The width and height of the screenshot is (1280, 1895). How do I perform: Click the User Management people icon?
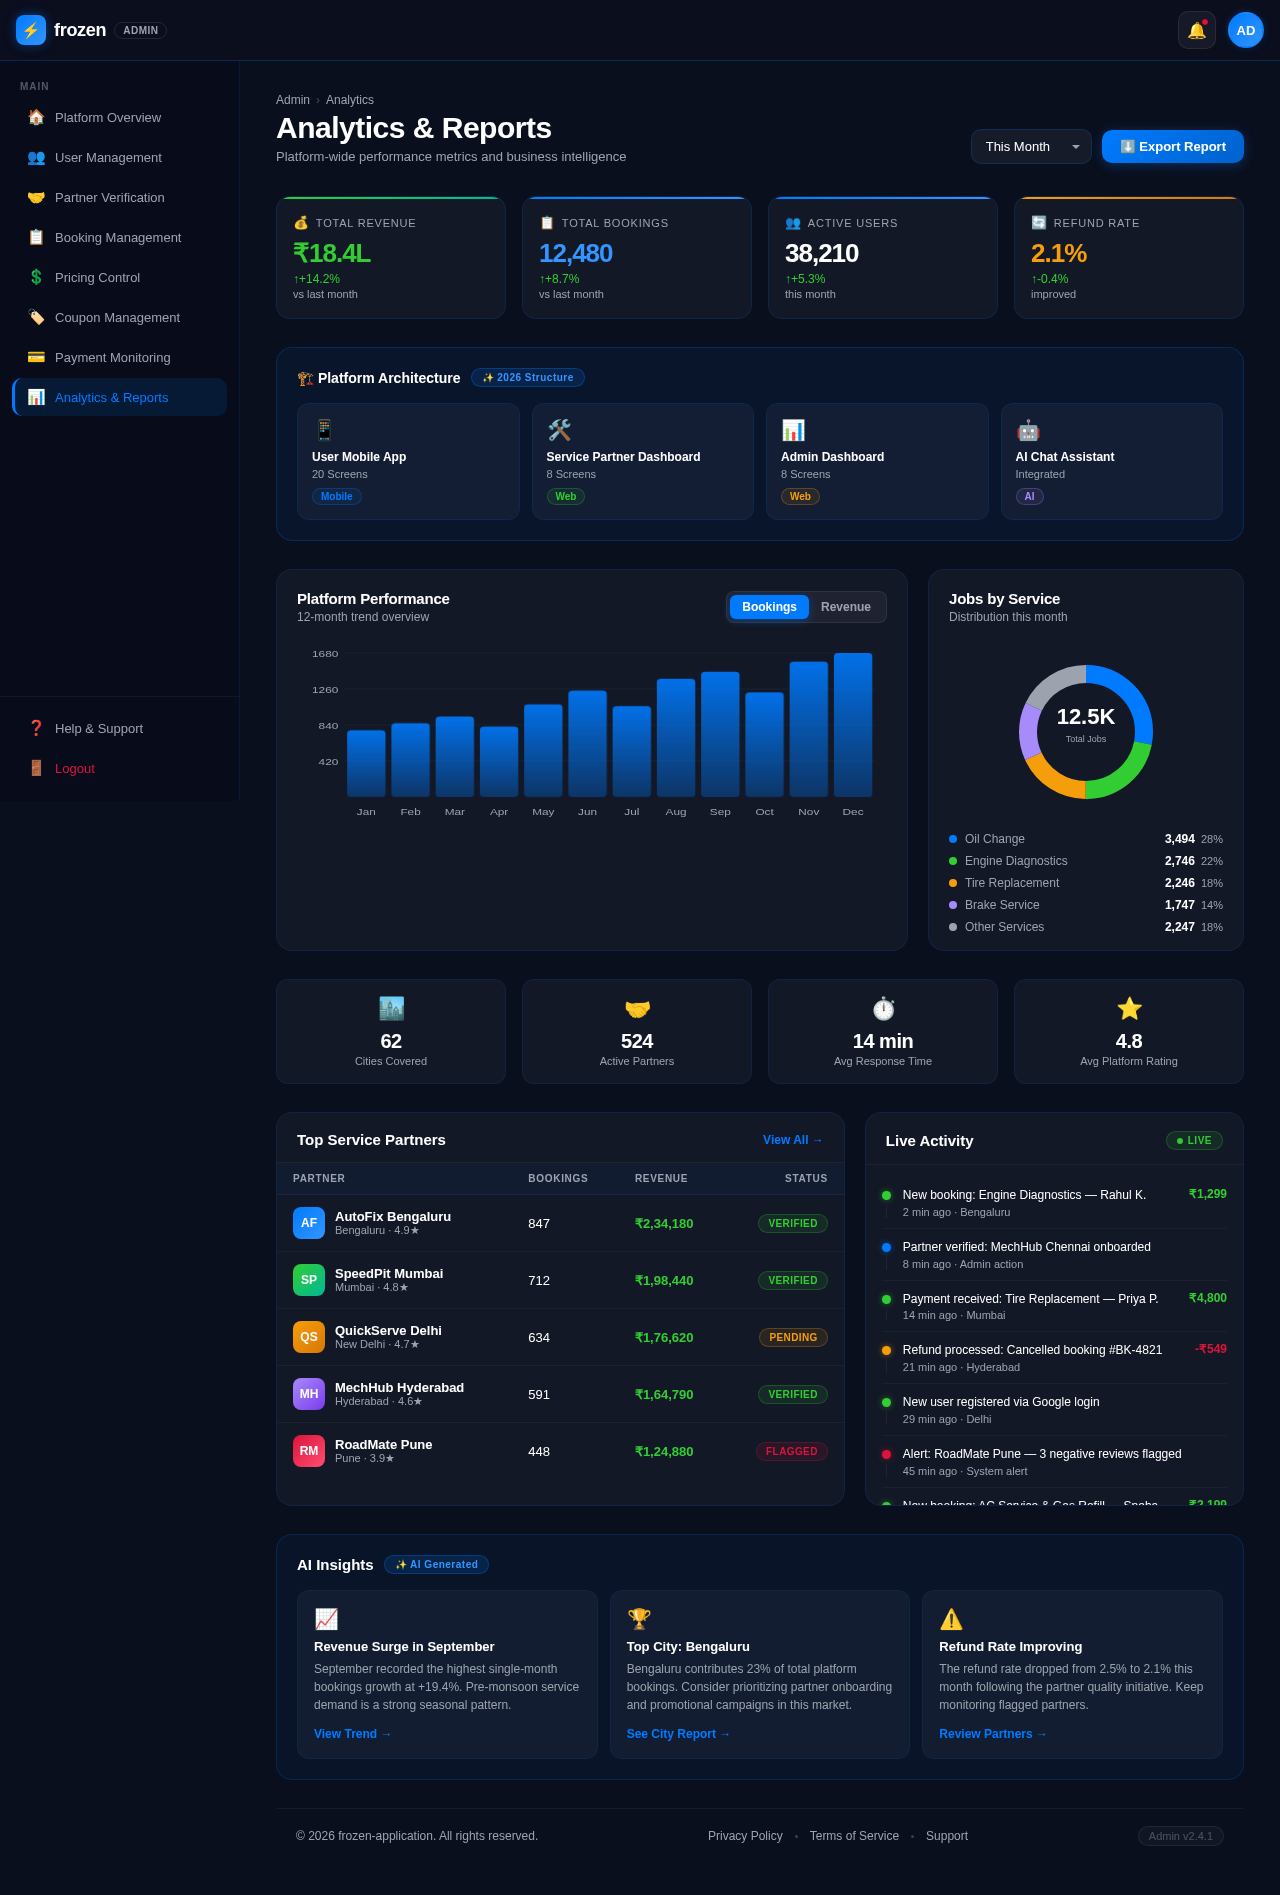pyautogui.click(x=36, y=157)
